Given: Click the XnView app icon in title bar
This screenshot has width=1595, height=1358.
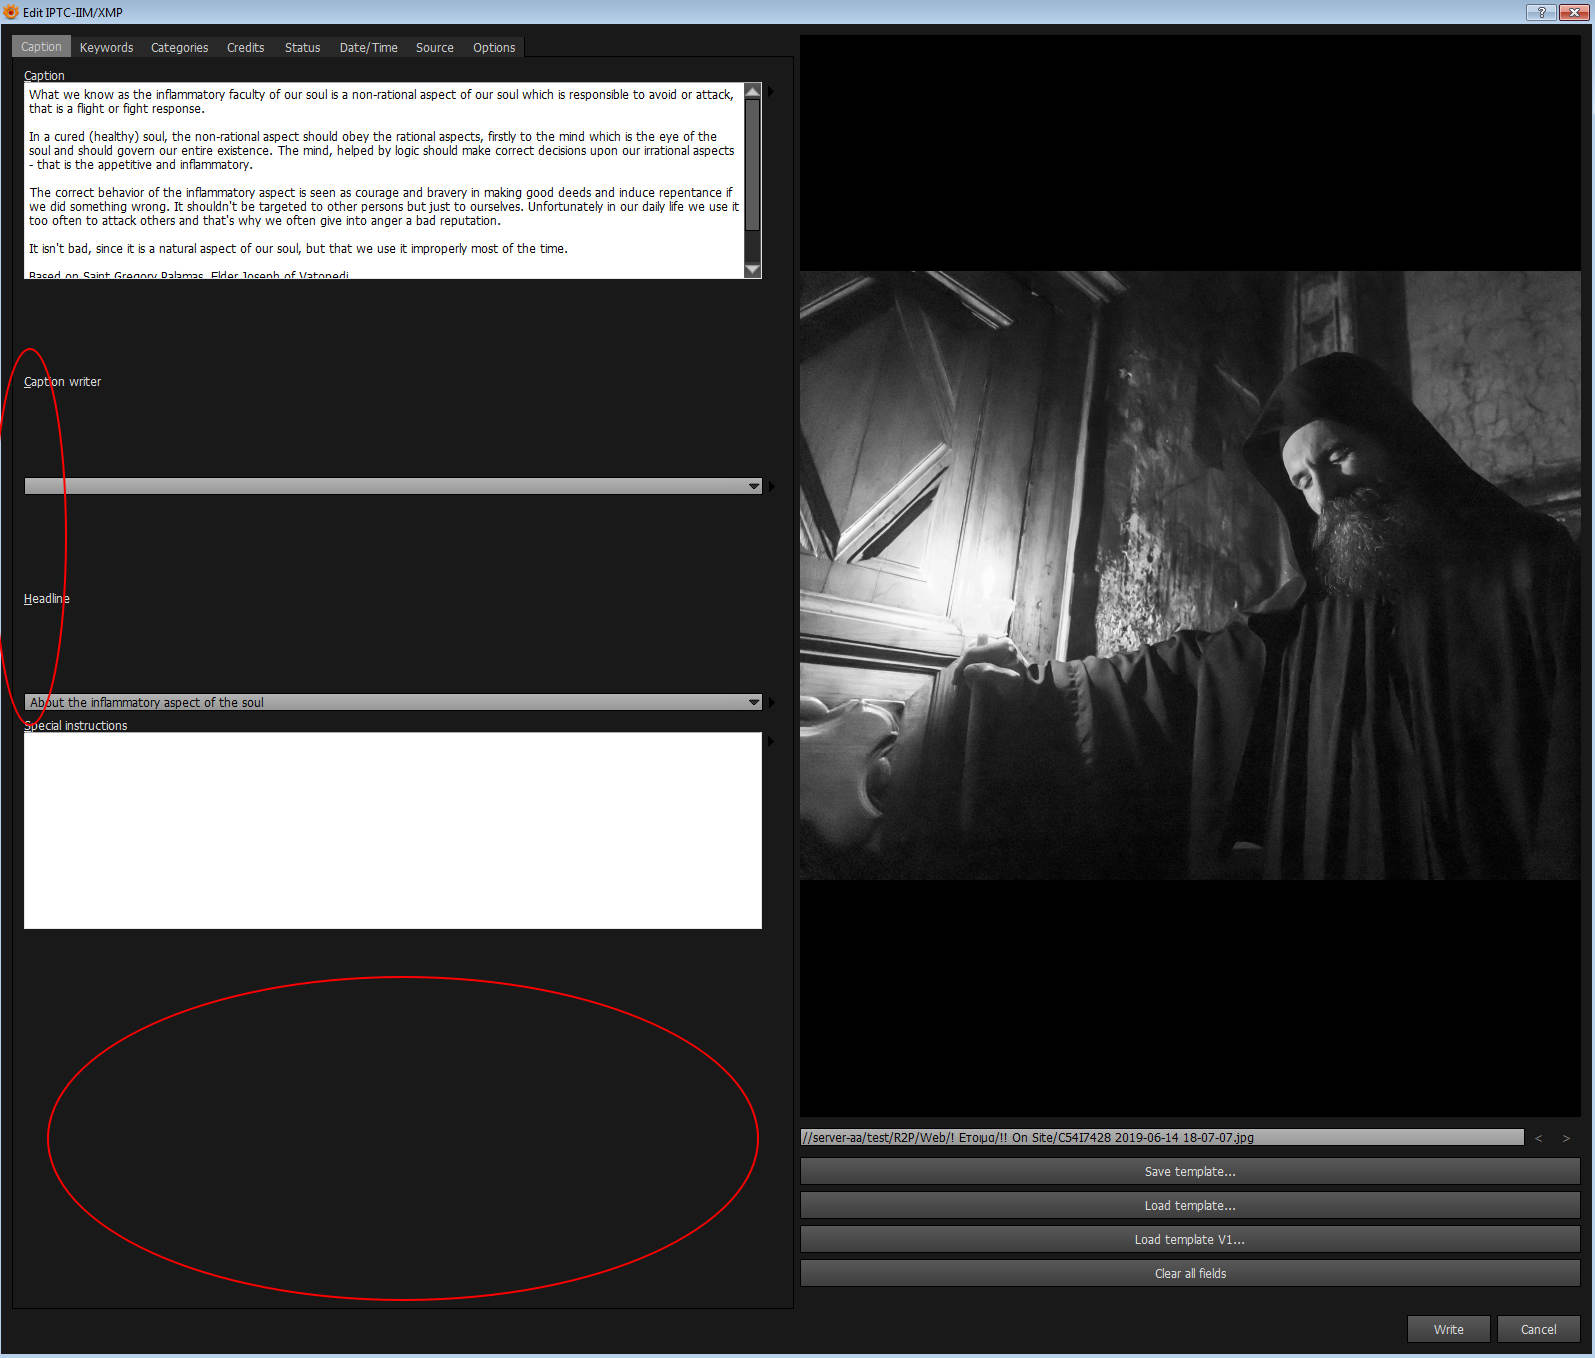Looking at the screenshot, I should [11, 12].
